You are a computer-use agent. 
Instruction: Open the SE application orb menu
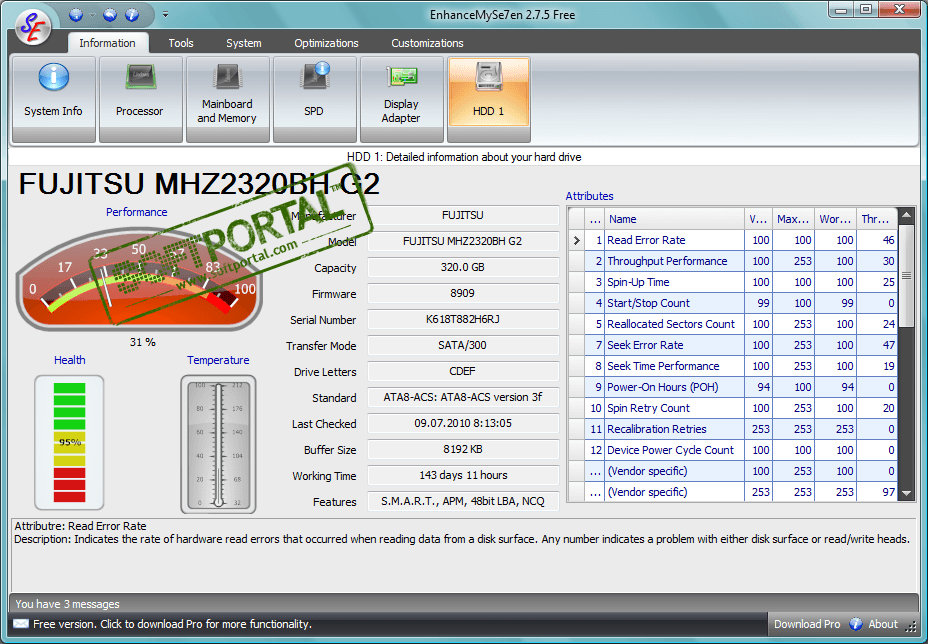(33, 27)
